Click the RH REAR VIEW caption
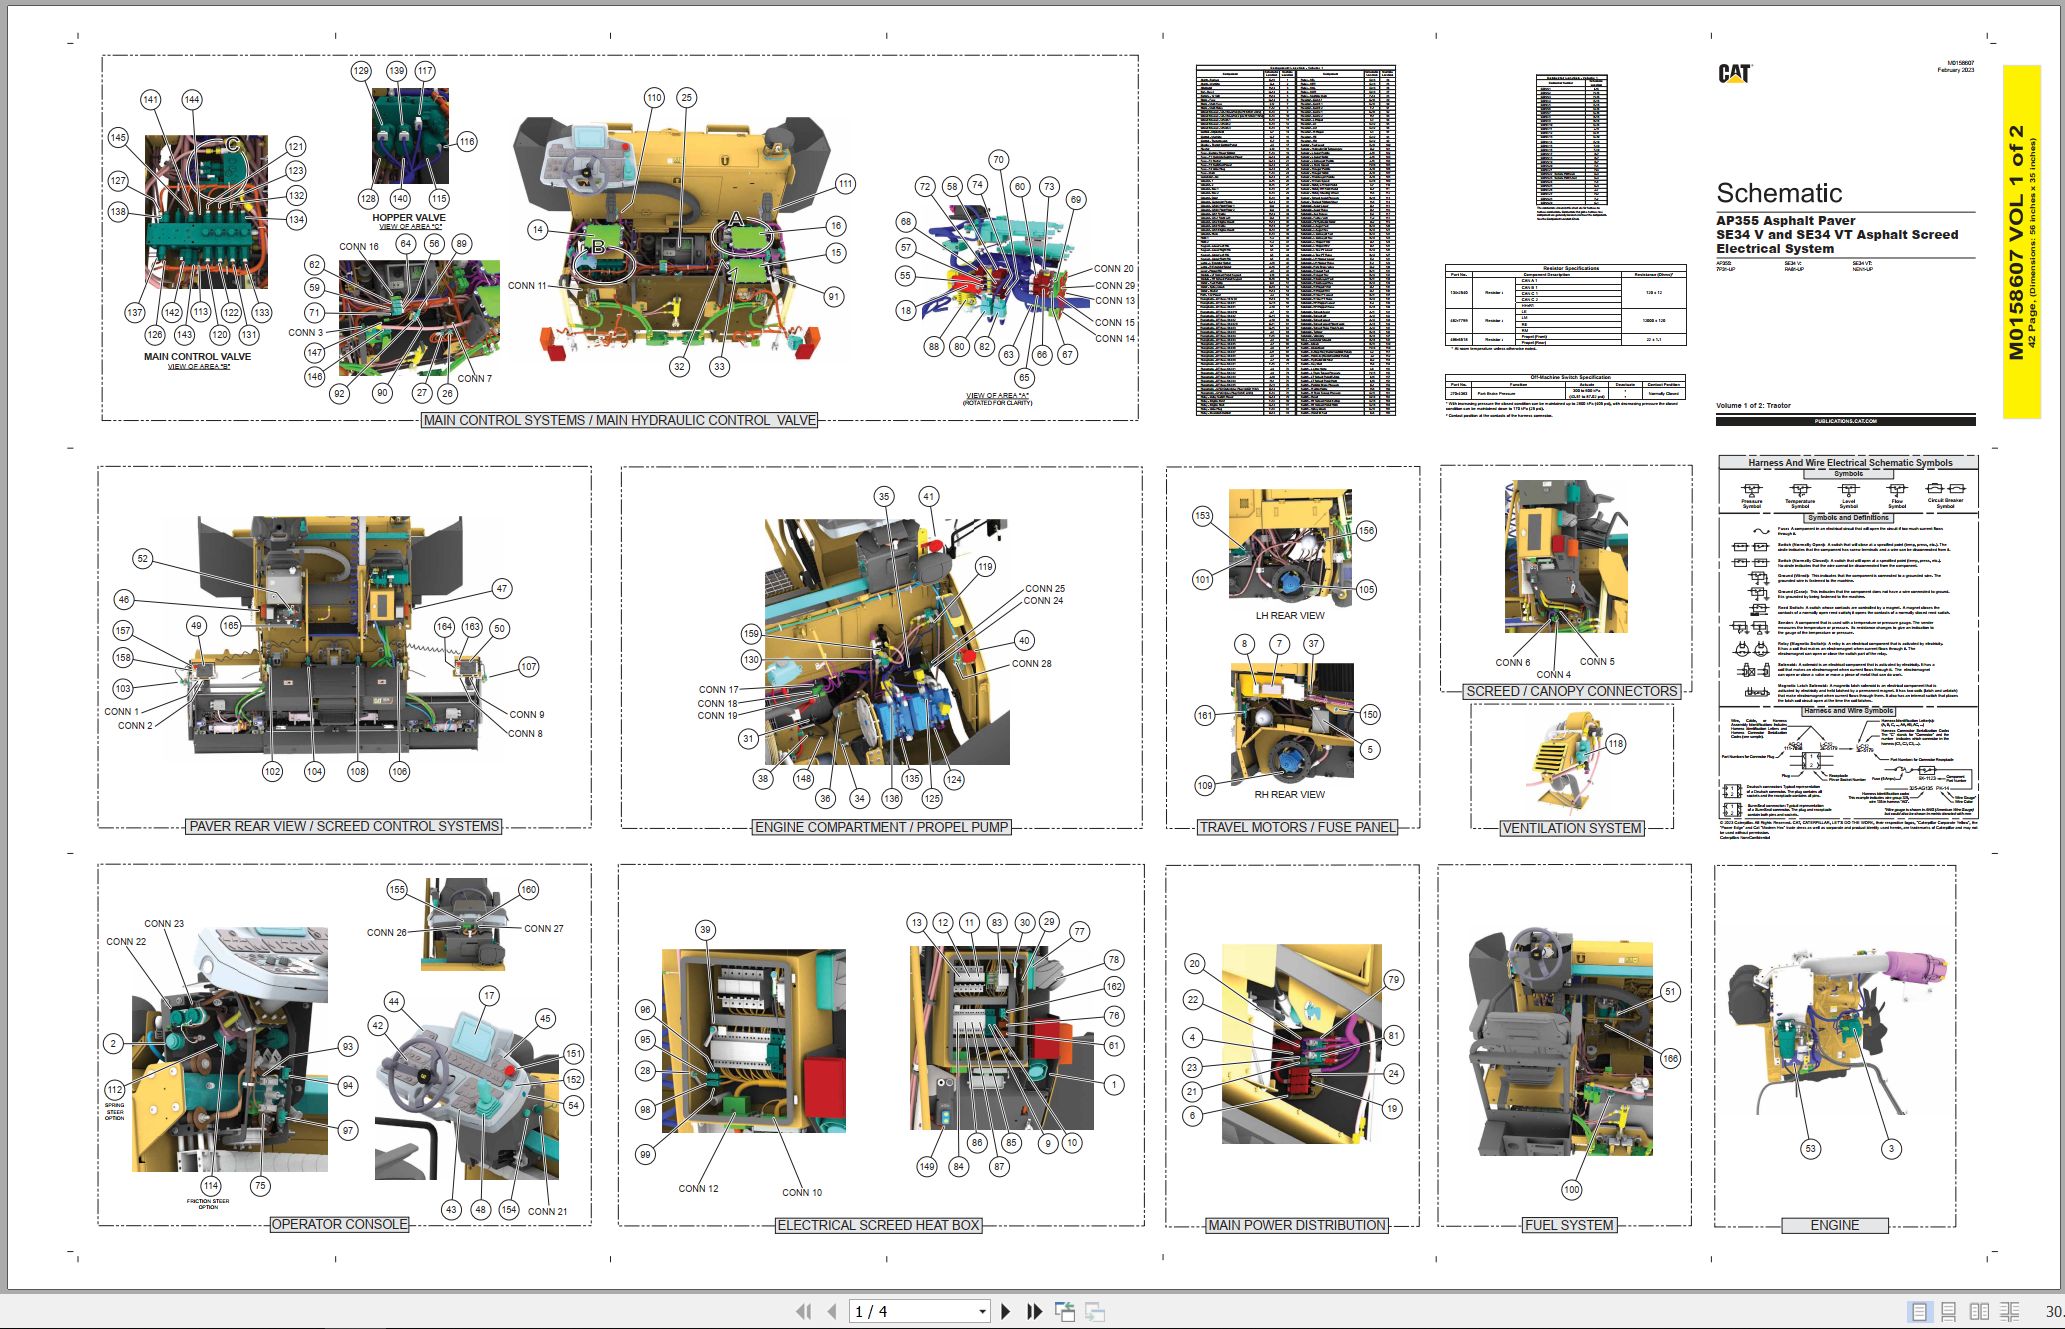The height and width of the screenshot is (1329, 2065). tap(1290, 794)
